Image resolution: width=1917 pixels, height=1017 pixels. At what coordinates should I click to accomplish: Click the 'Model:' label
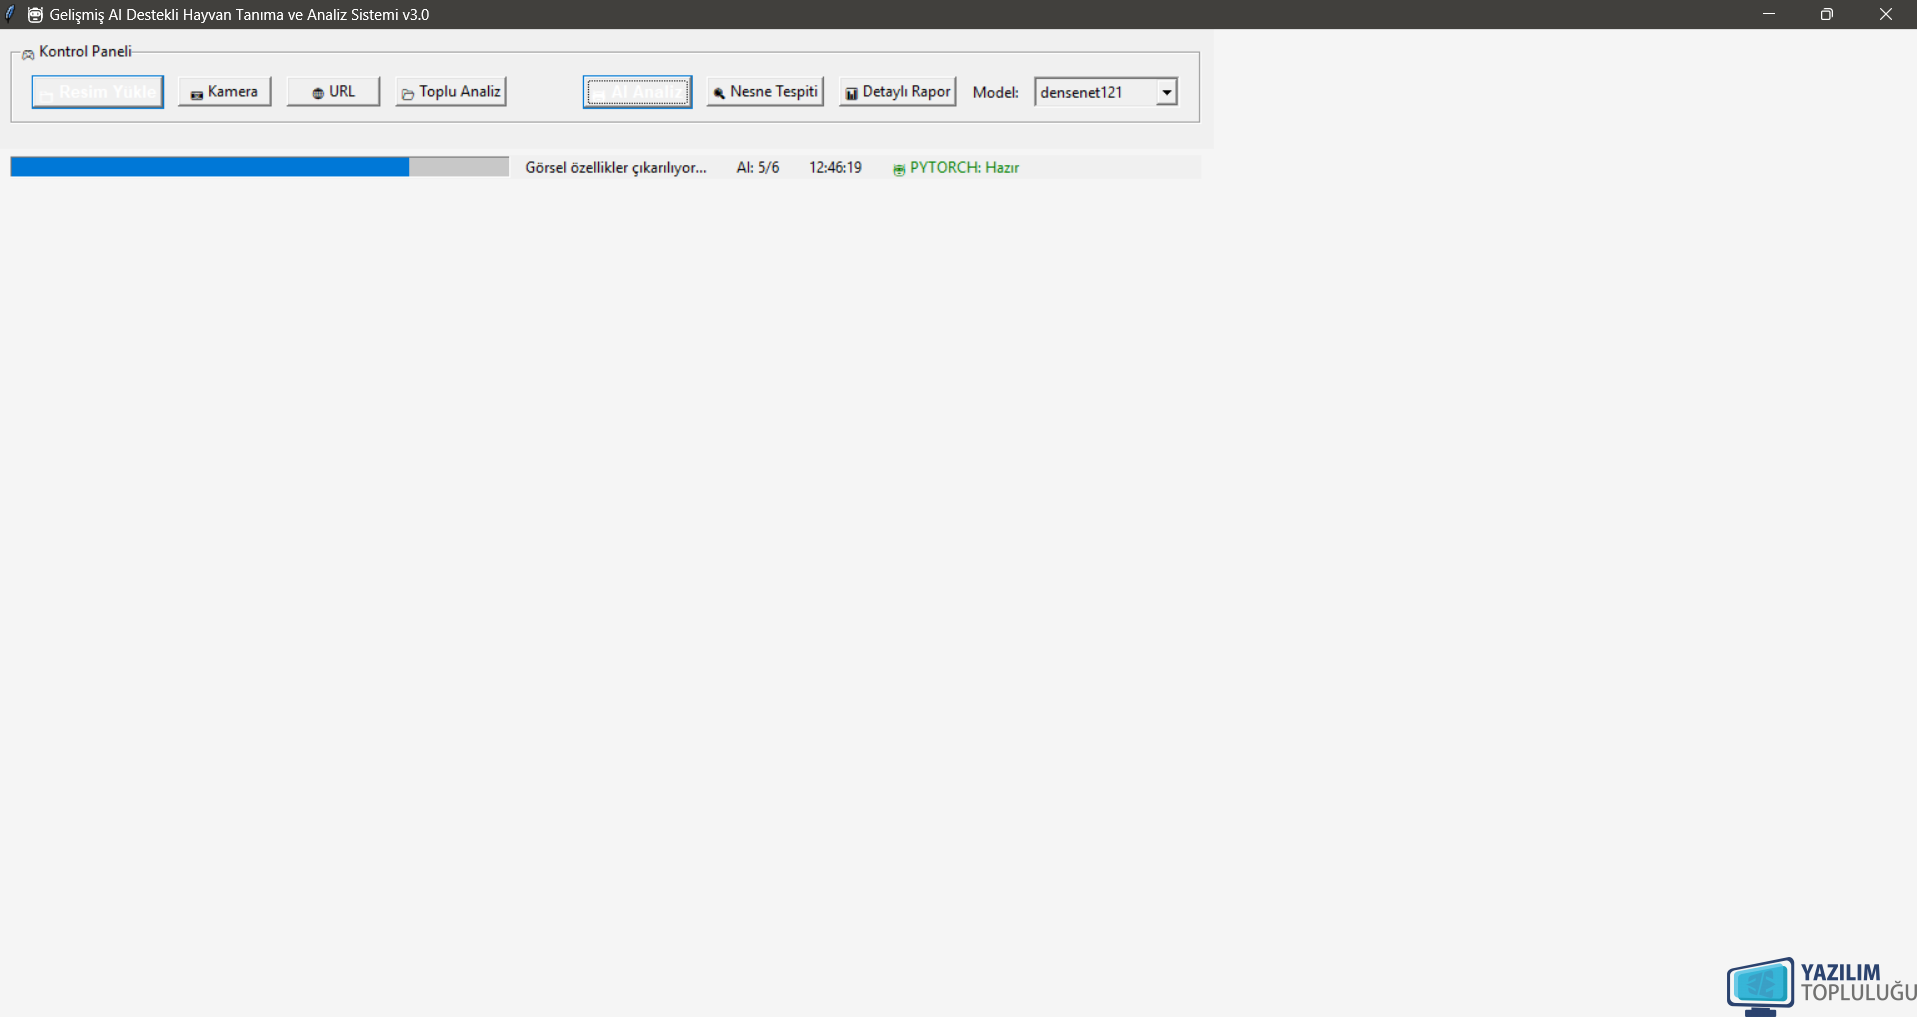(995, 92)
